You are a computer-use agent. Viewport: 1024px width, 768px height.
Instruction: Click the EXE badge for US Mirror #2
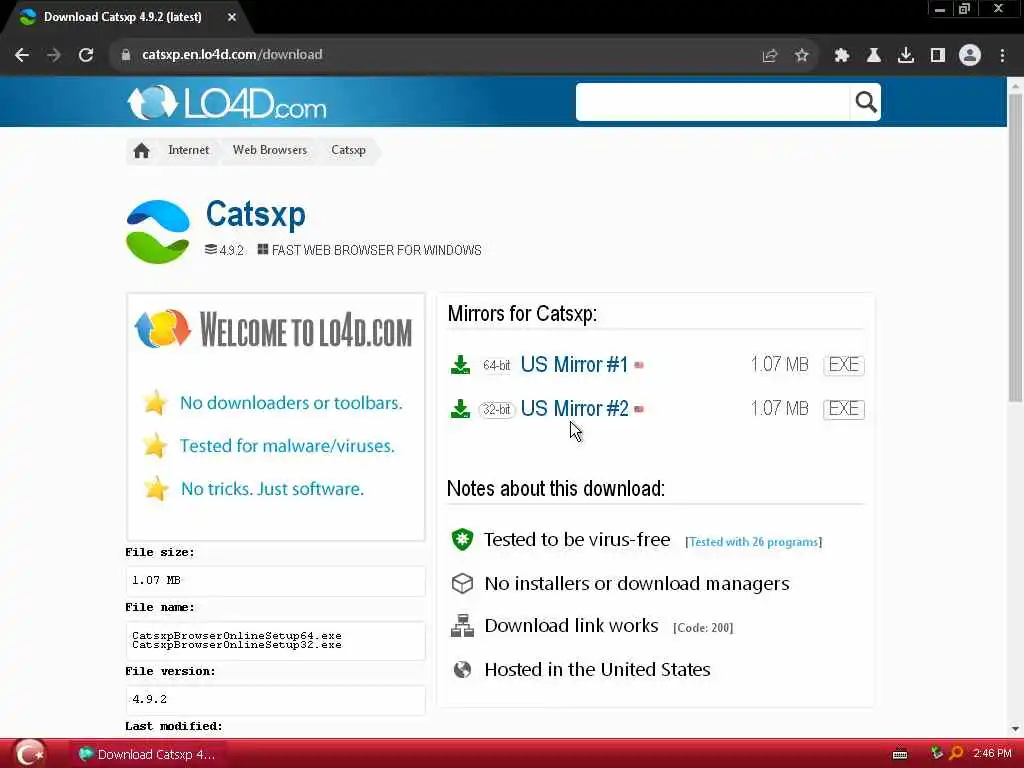tap(844, 409)
